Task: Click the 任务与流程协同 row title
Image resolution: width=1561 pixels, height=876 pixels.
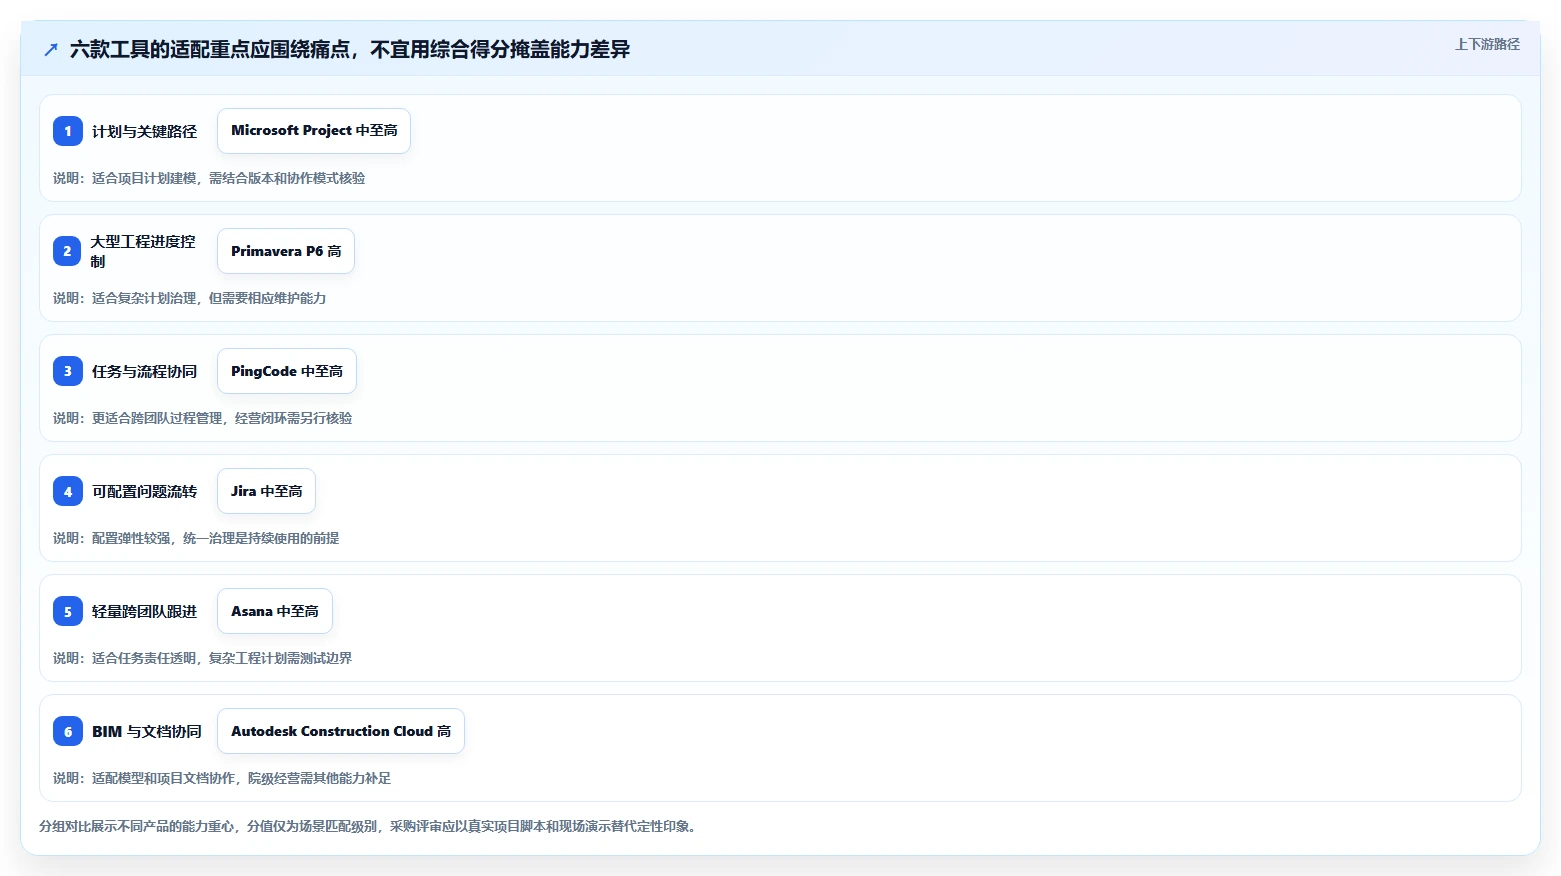Action: click(x=144, y=371)
